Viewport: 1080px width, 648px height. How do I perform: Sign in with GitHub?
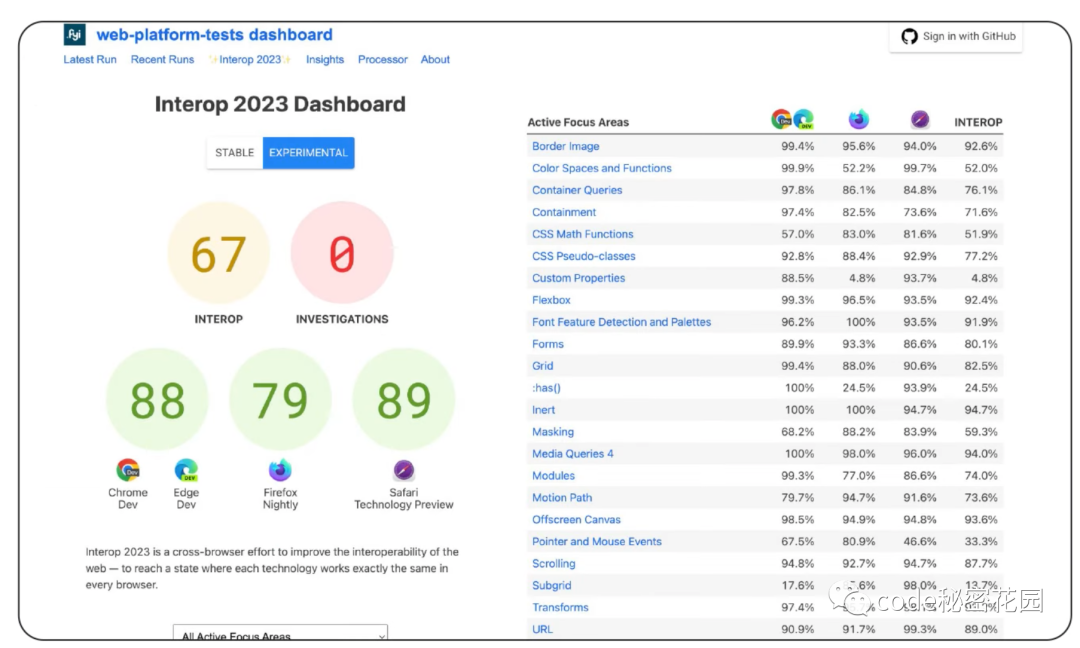pyautogui.click(x=956, y=36)
